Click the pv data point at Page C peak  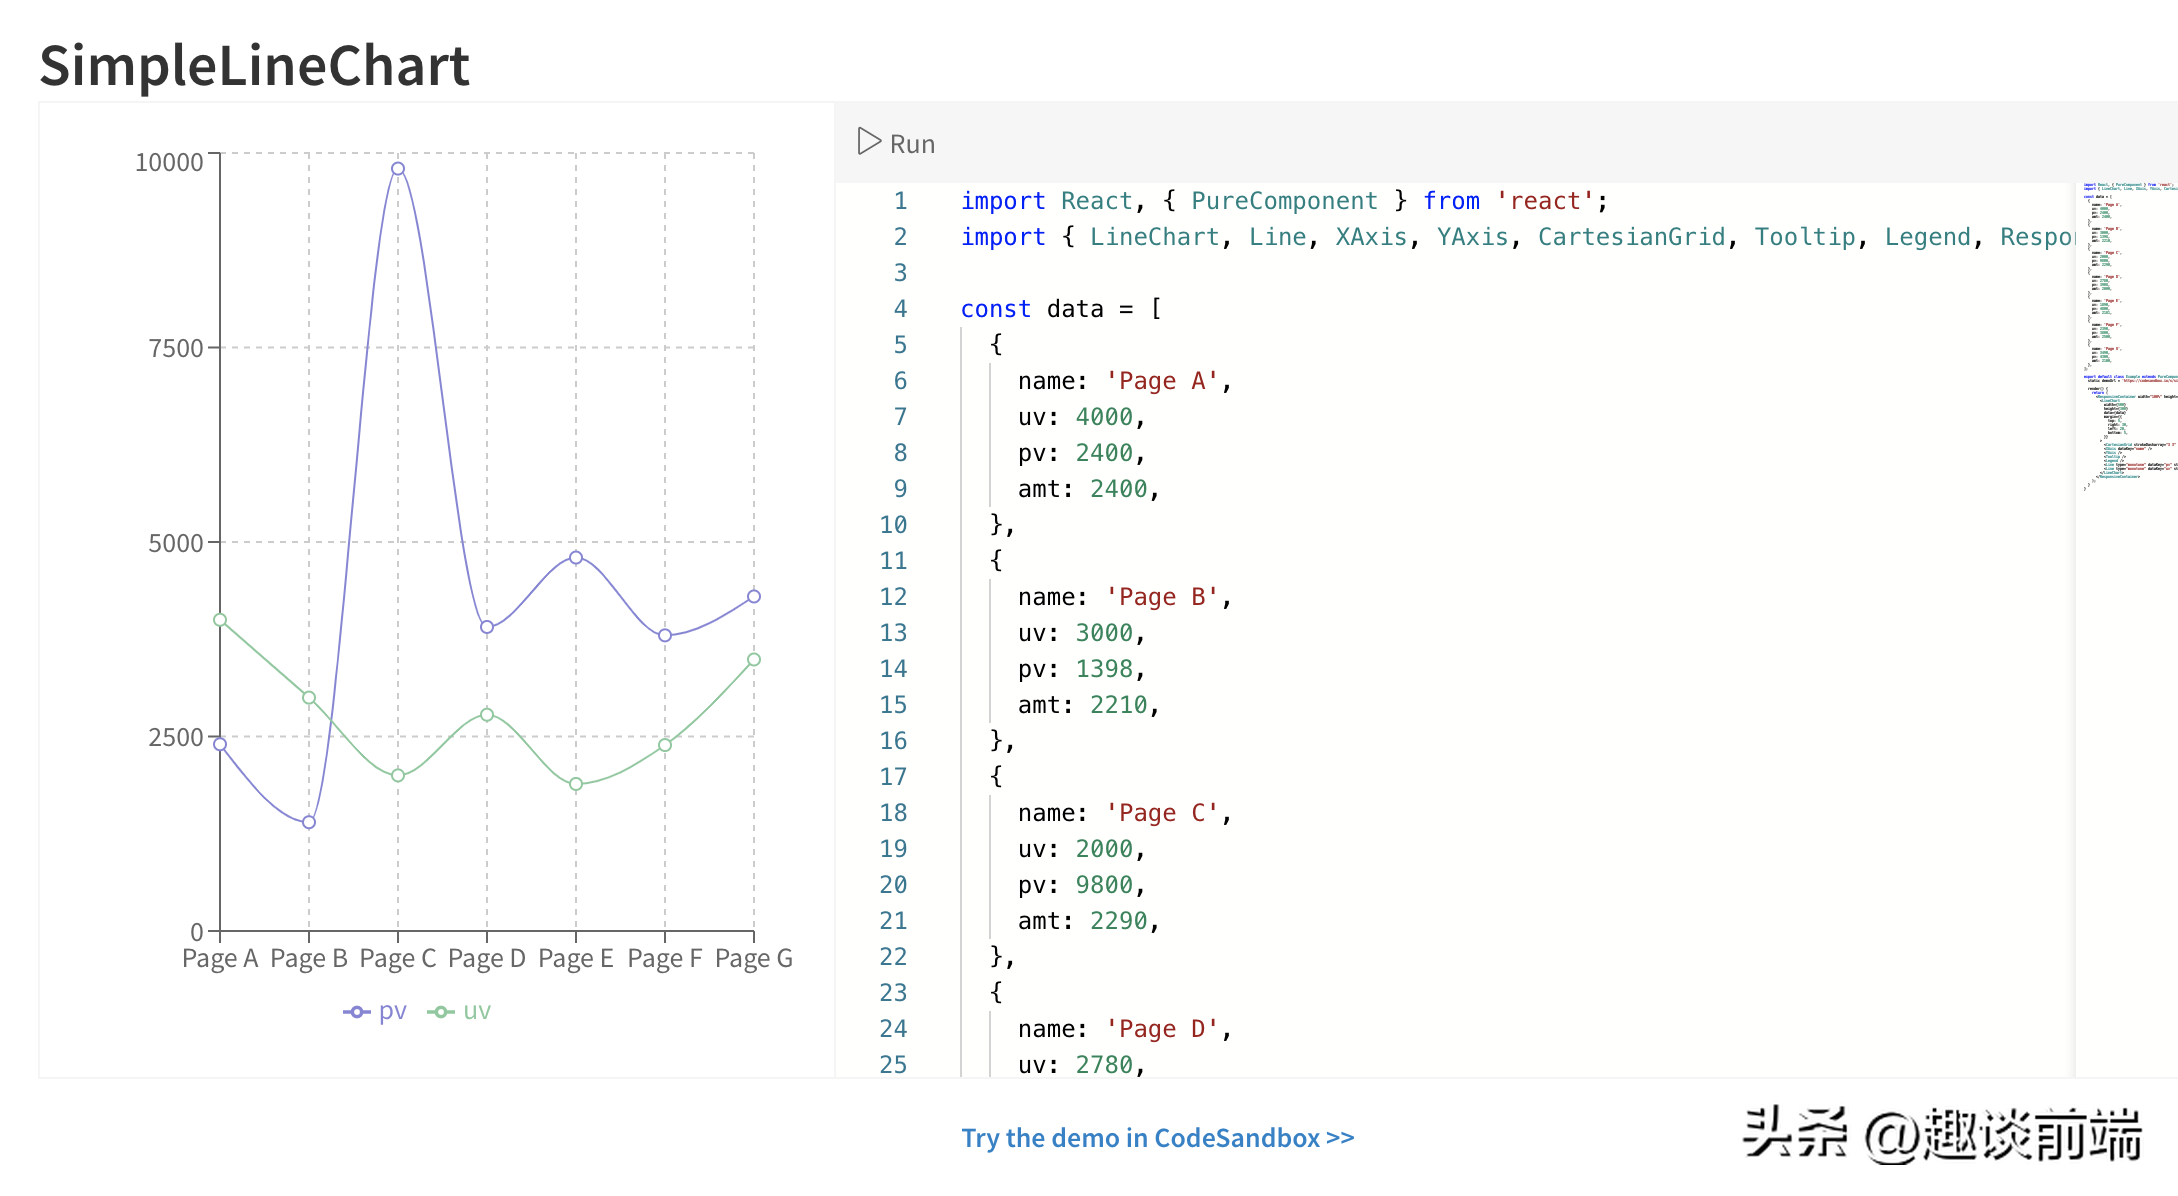click(x=398, y=169)
